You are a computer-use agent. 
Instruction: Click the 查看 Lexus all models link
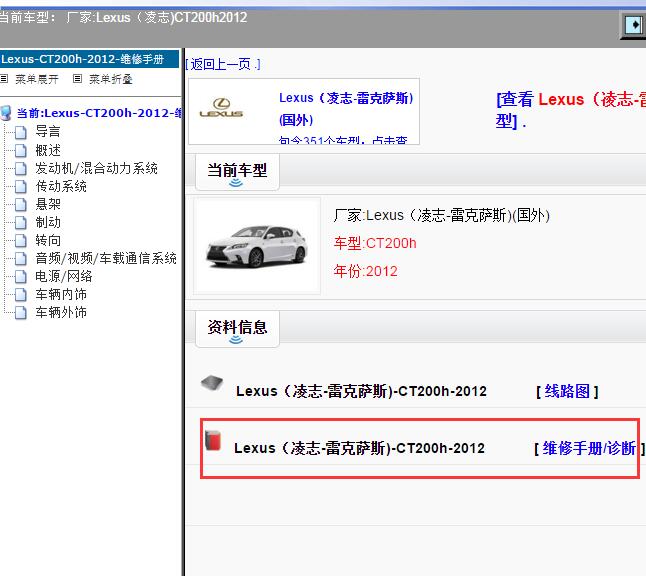(571, 110)
